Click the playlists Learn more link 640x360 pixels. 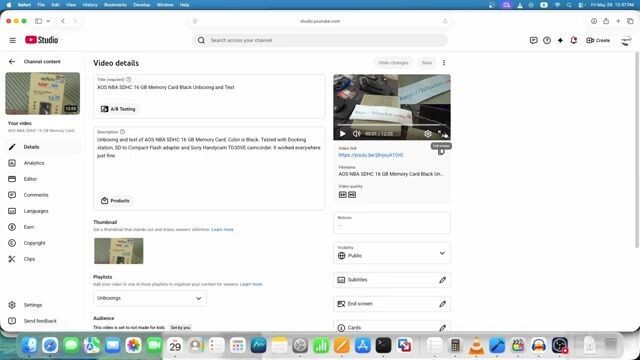[251, 284]
